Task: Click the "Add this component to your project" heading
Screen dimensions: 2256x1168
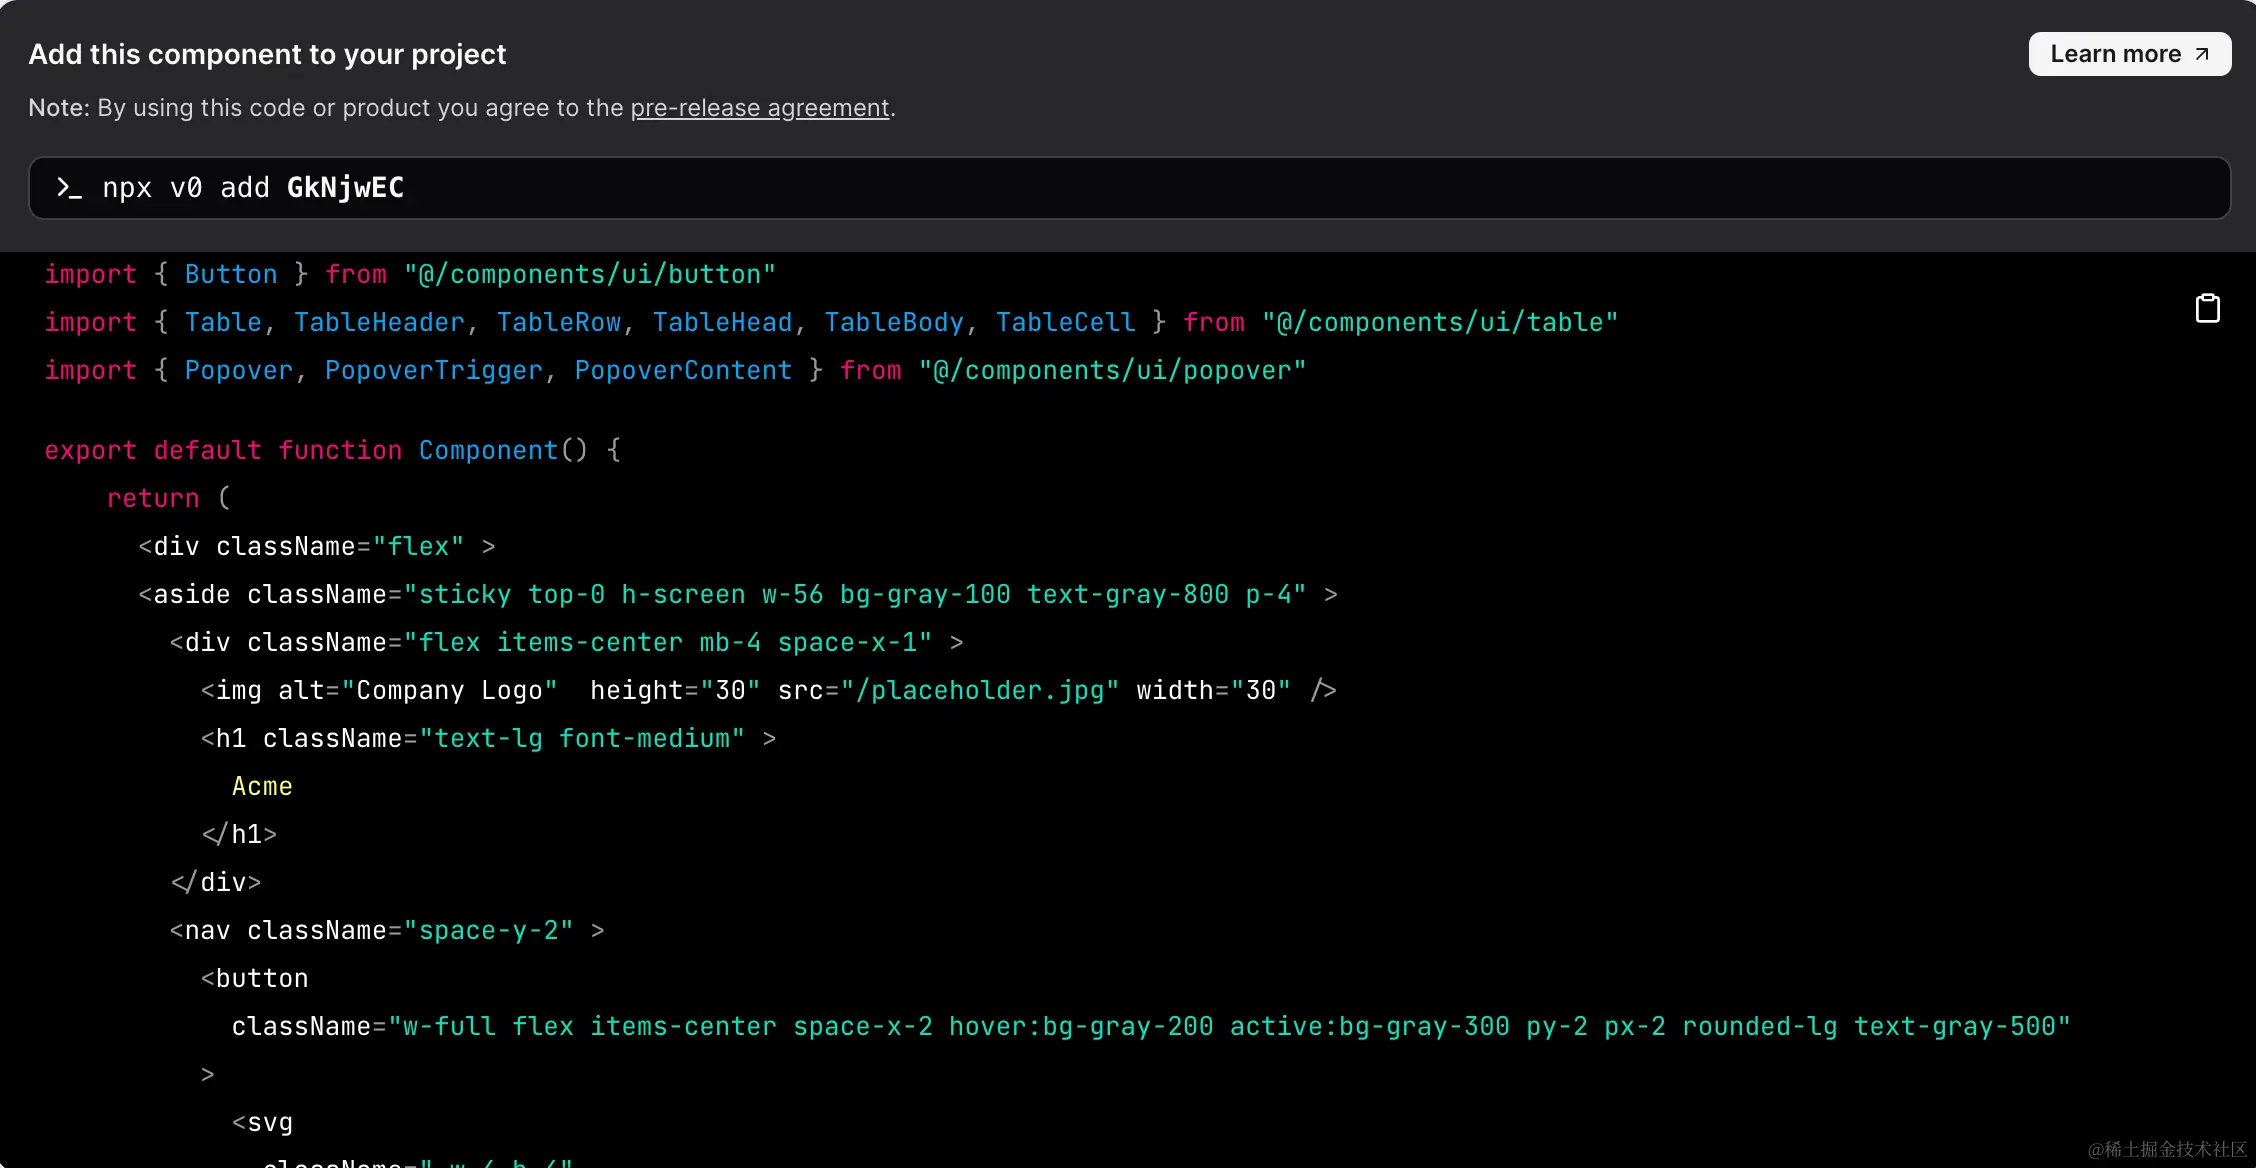Action: (267, 54)
